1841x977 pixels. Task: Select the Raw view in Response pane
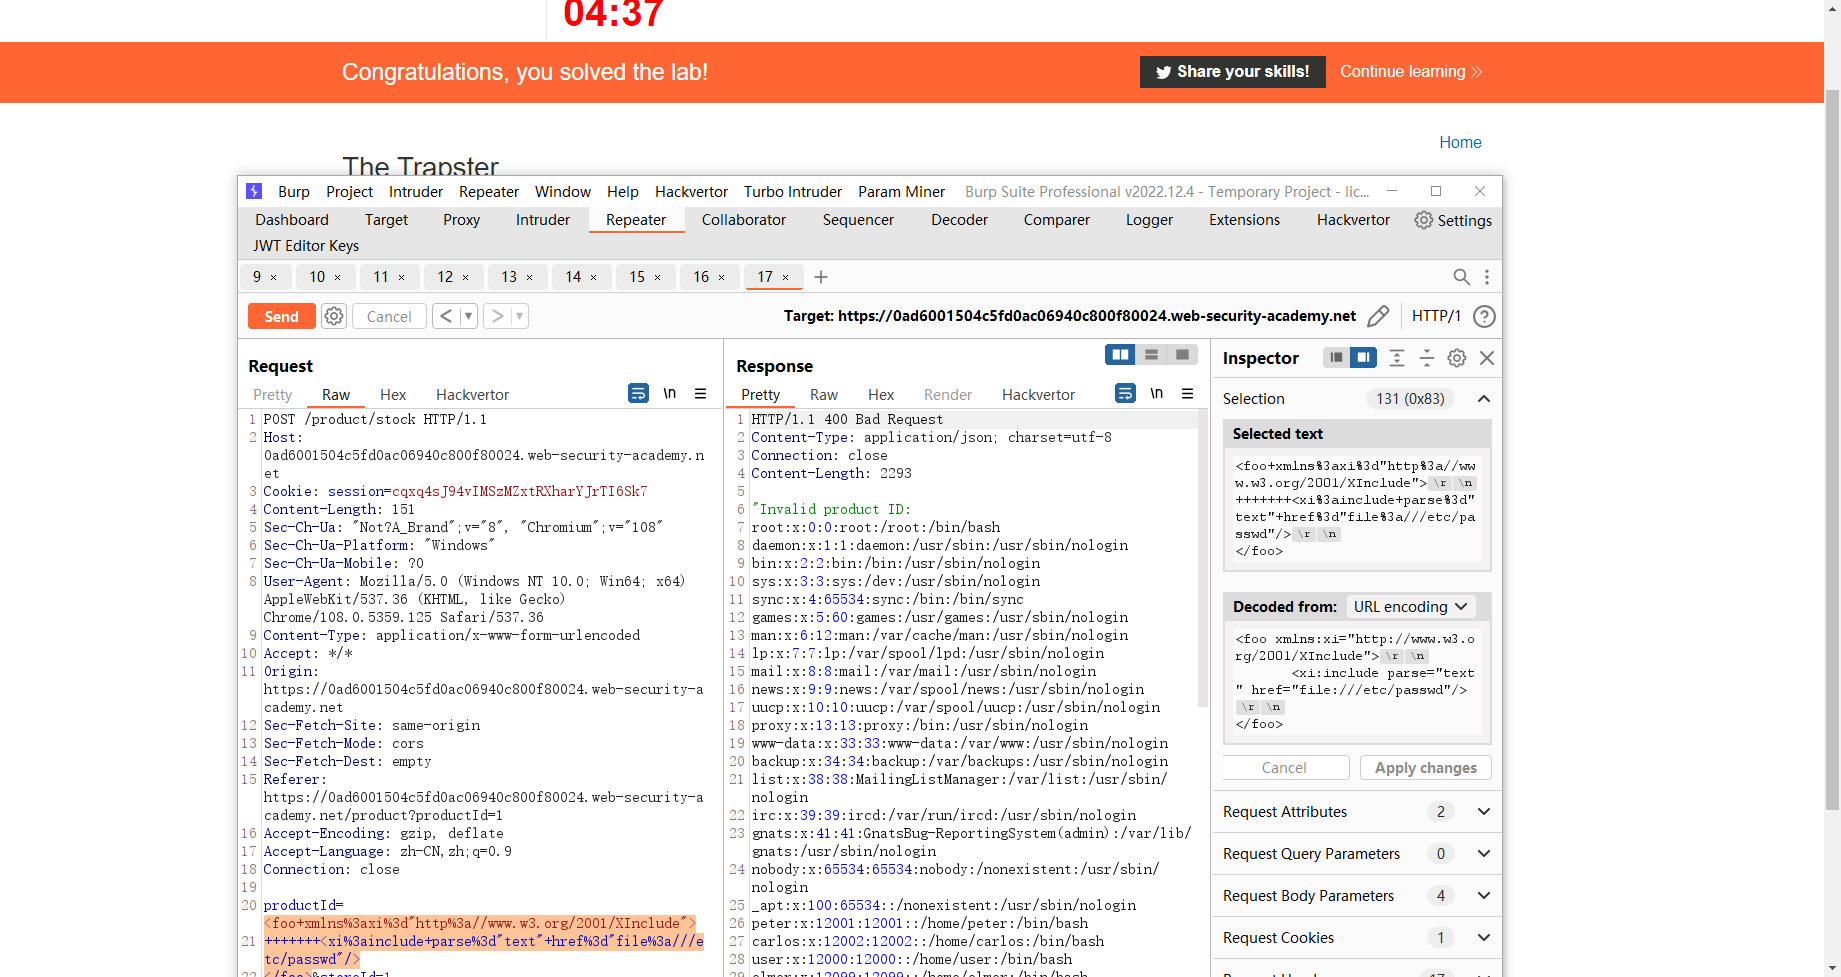(x=824, y=395)
